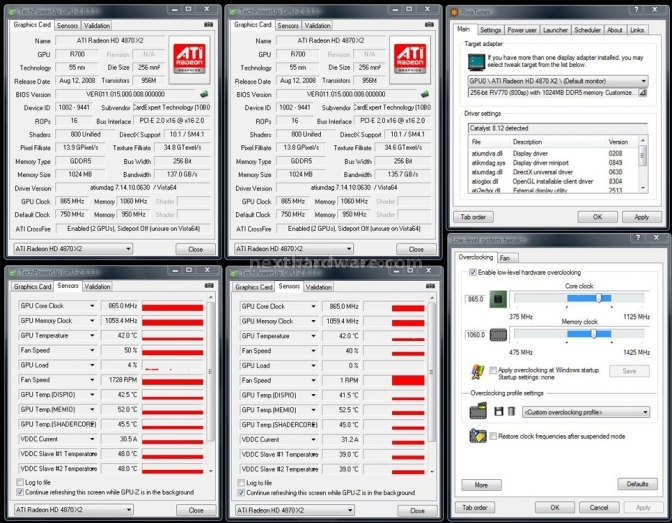The image size is (672, 523).
Task: Click Close button in Sensors window showing 1728 RPM
Action: click(x=196, y=510)
